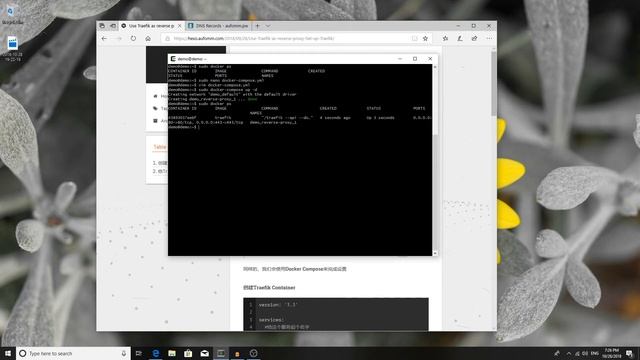Image resolution: width=640 pixels, height=360 pixels.
Task: Click the Cortana microphone icon
Action: point(124,353)
